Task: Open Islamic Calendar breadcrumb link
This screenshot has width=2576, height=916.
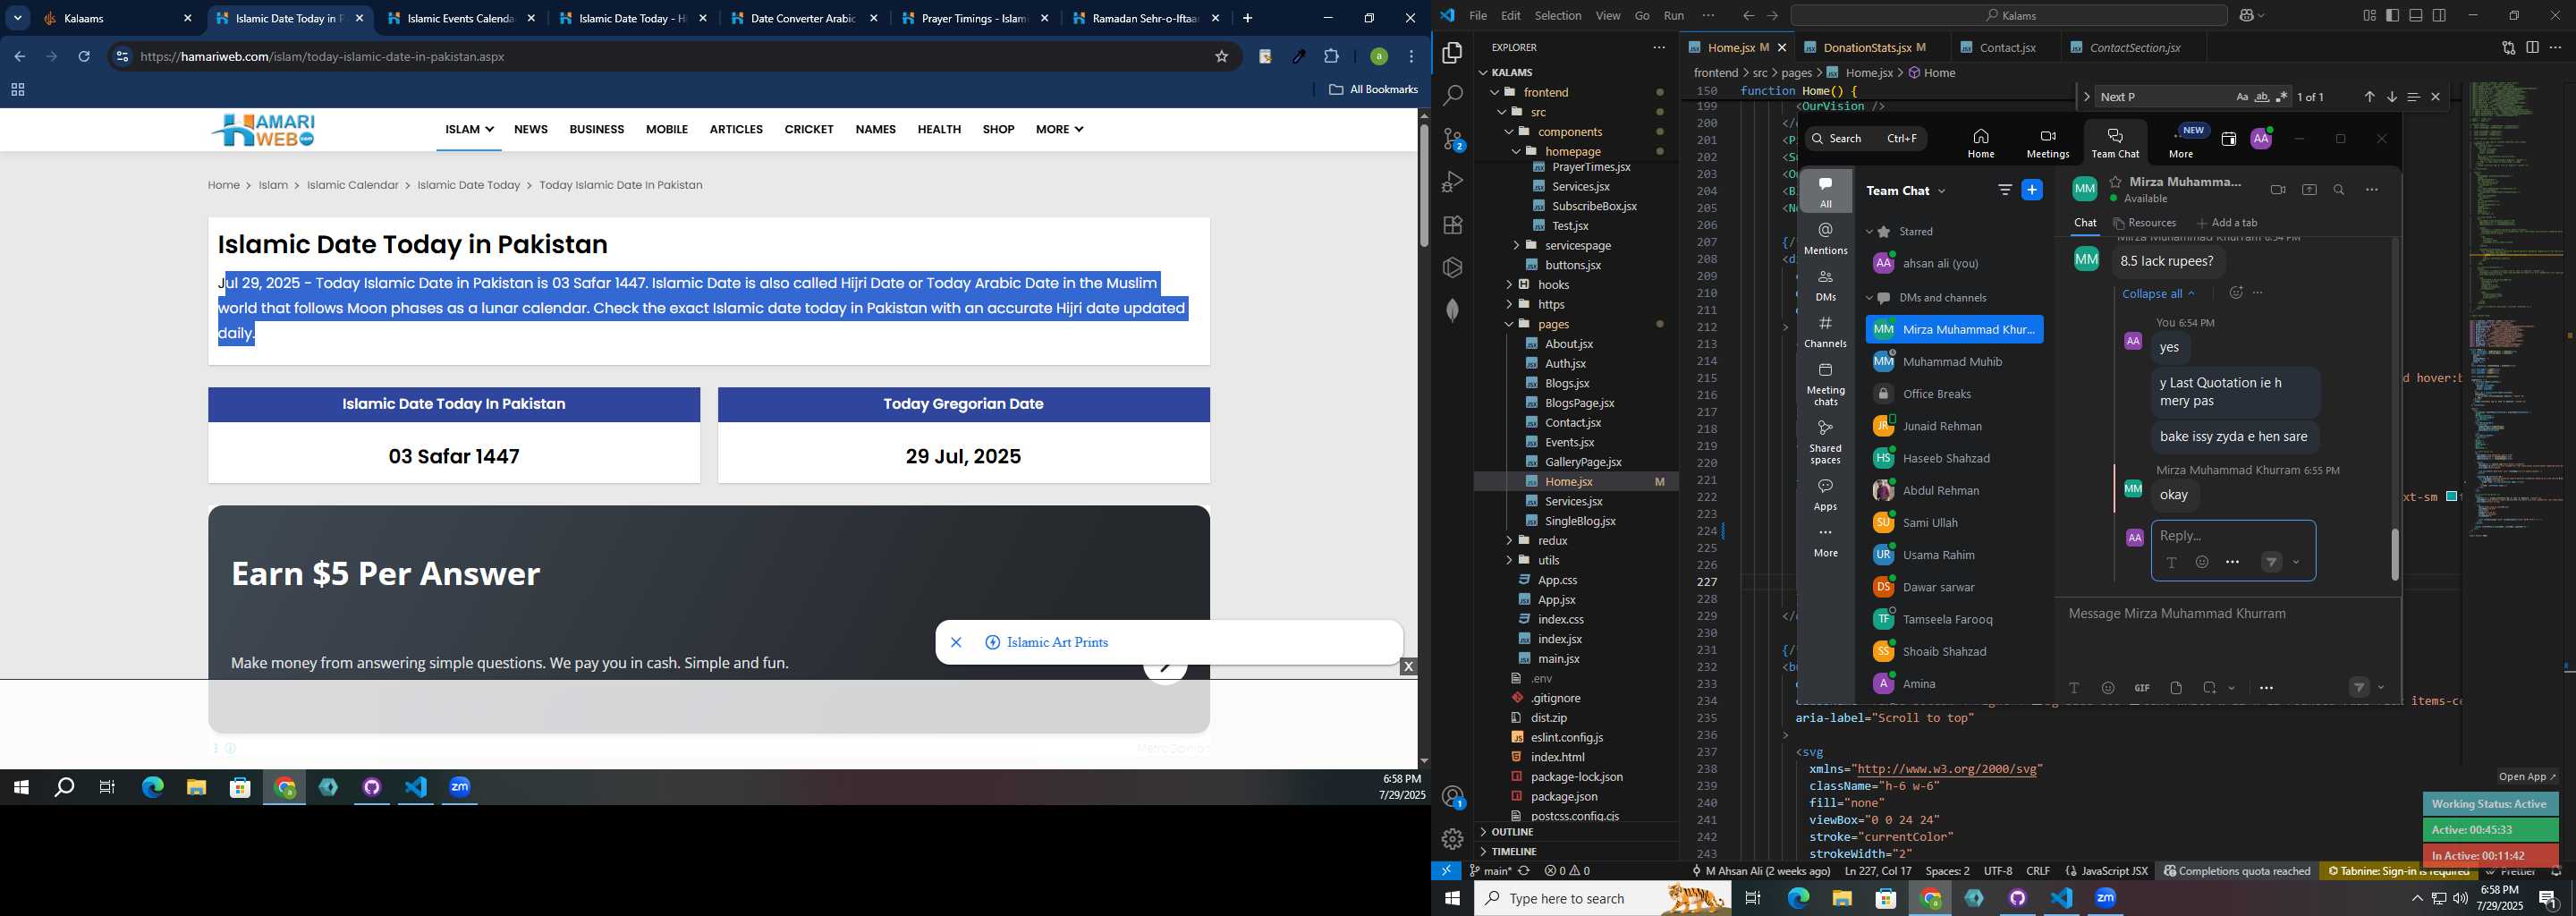Action: pyautogui.click(x=352, y=185)
